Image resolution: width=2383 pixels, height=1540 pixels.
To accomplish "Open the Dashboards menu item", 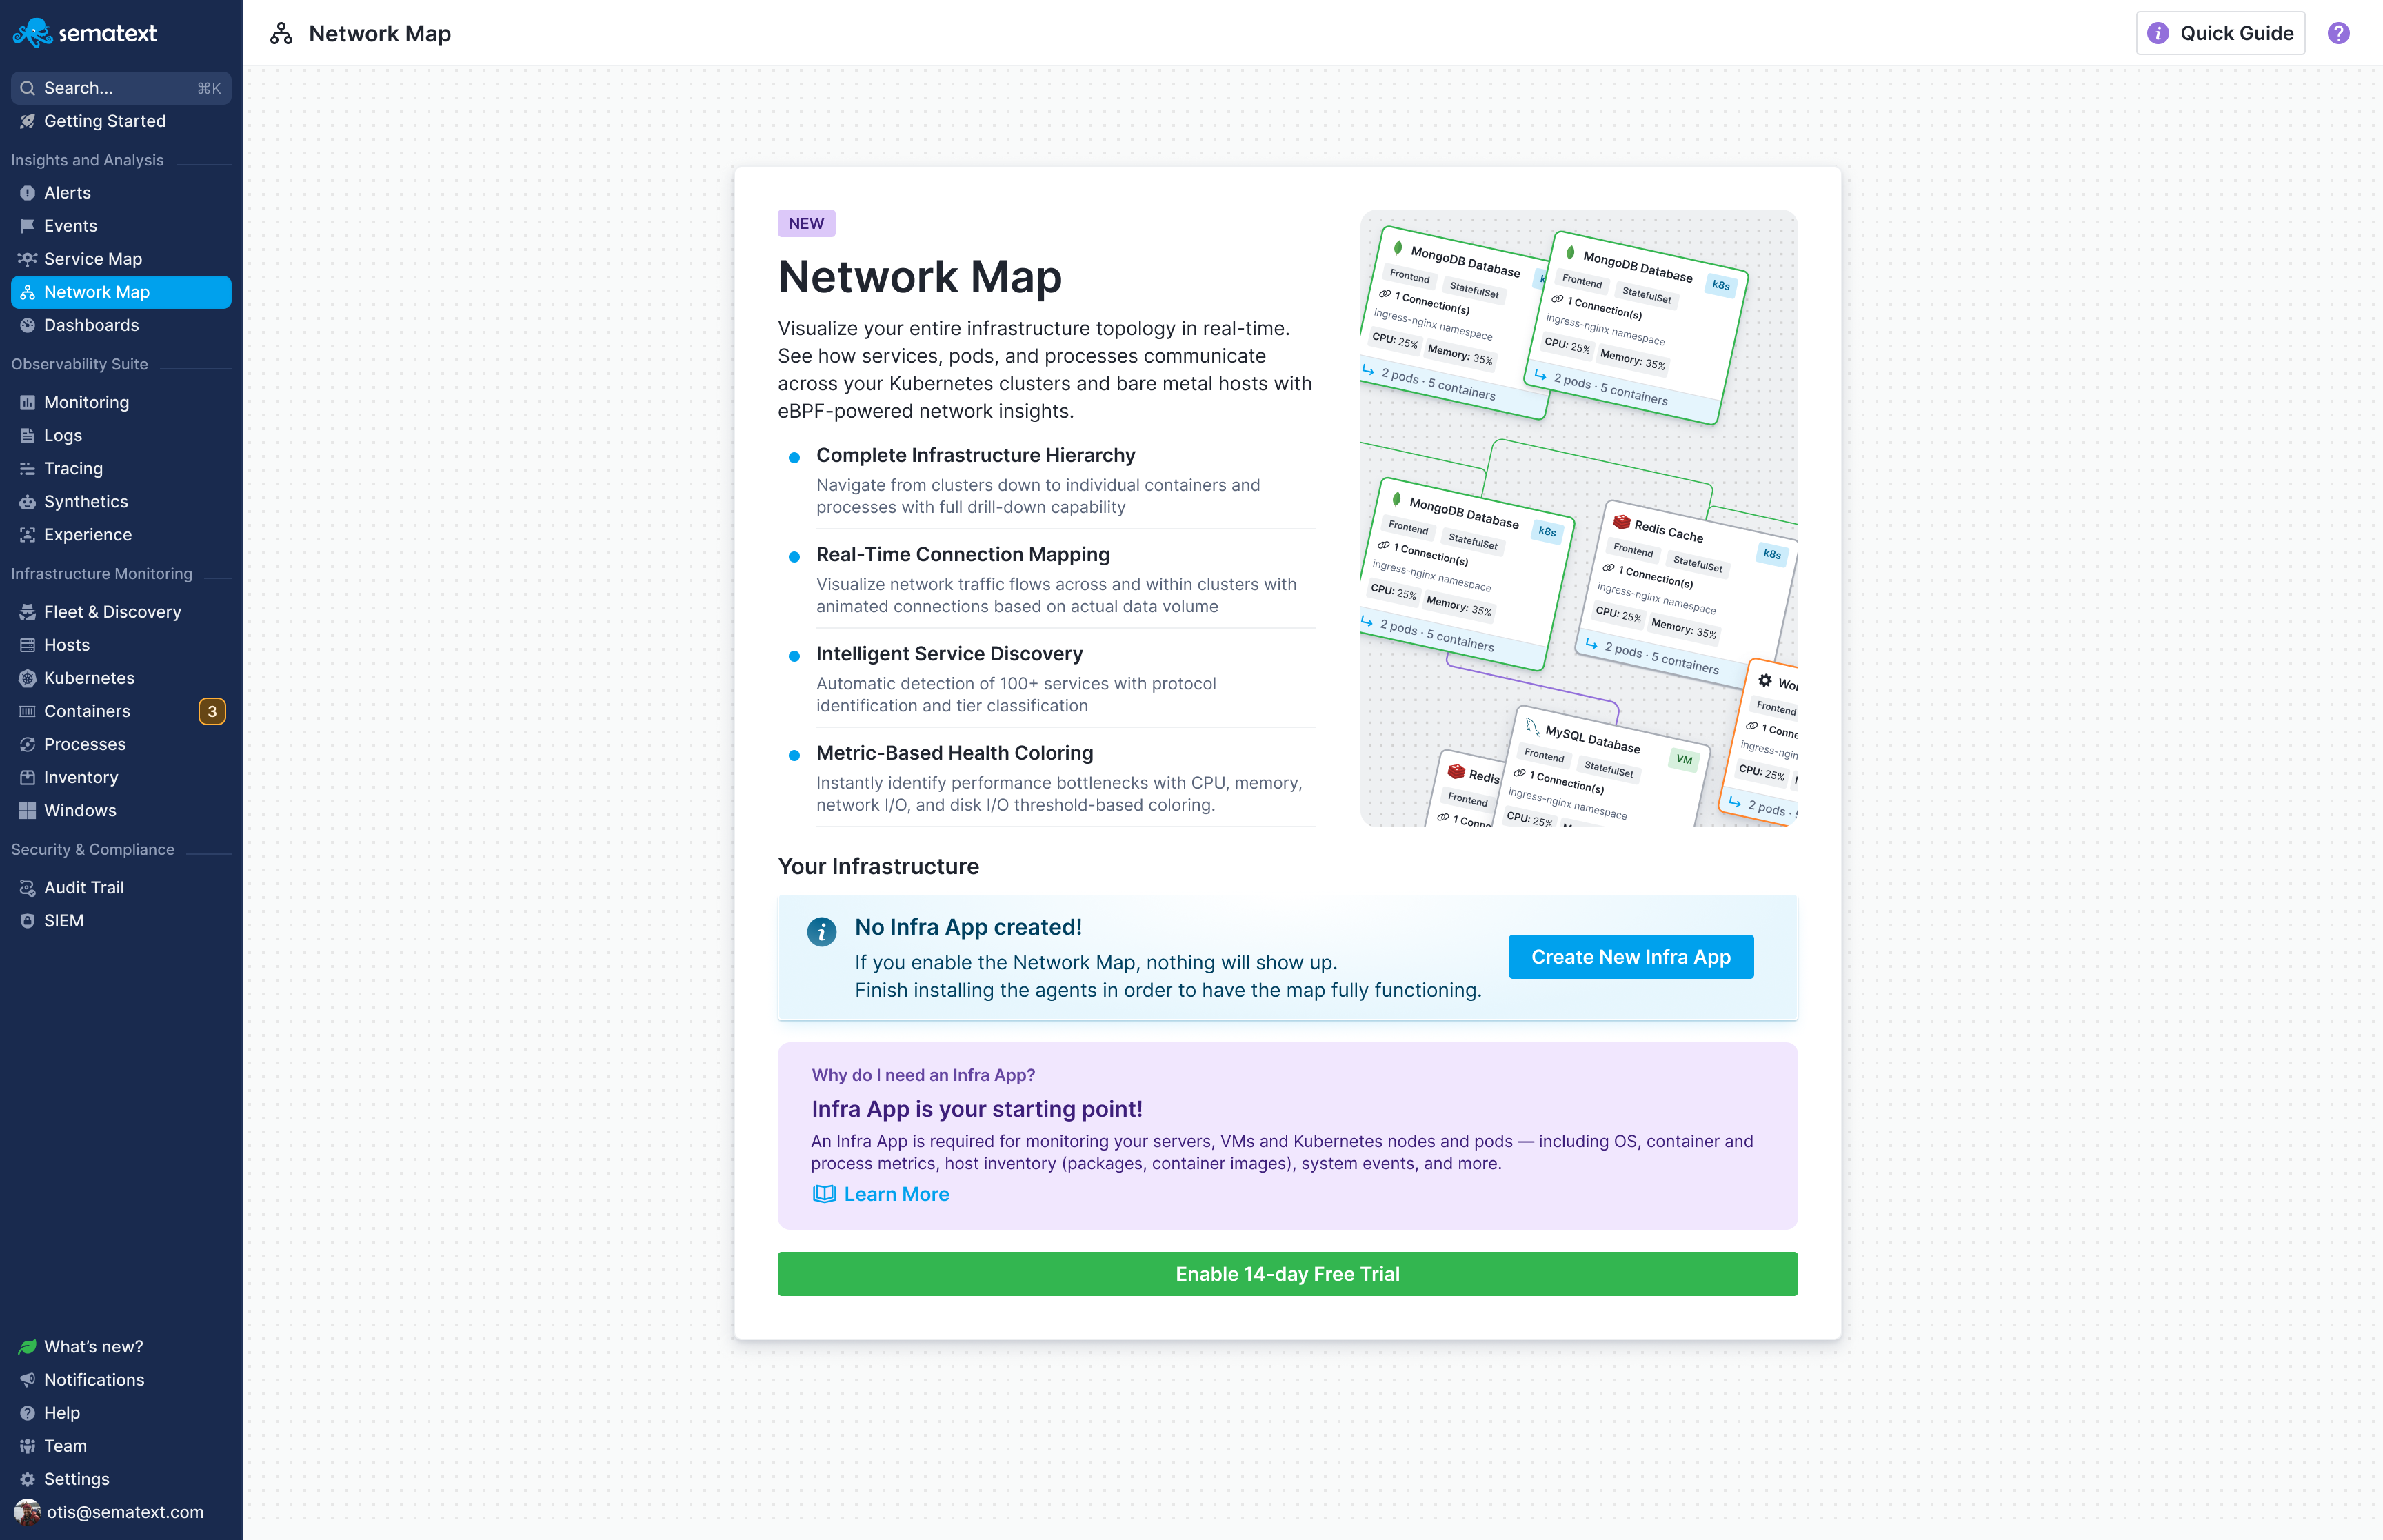I will (x=91, y=325).
